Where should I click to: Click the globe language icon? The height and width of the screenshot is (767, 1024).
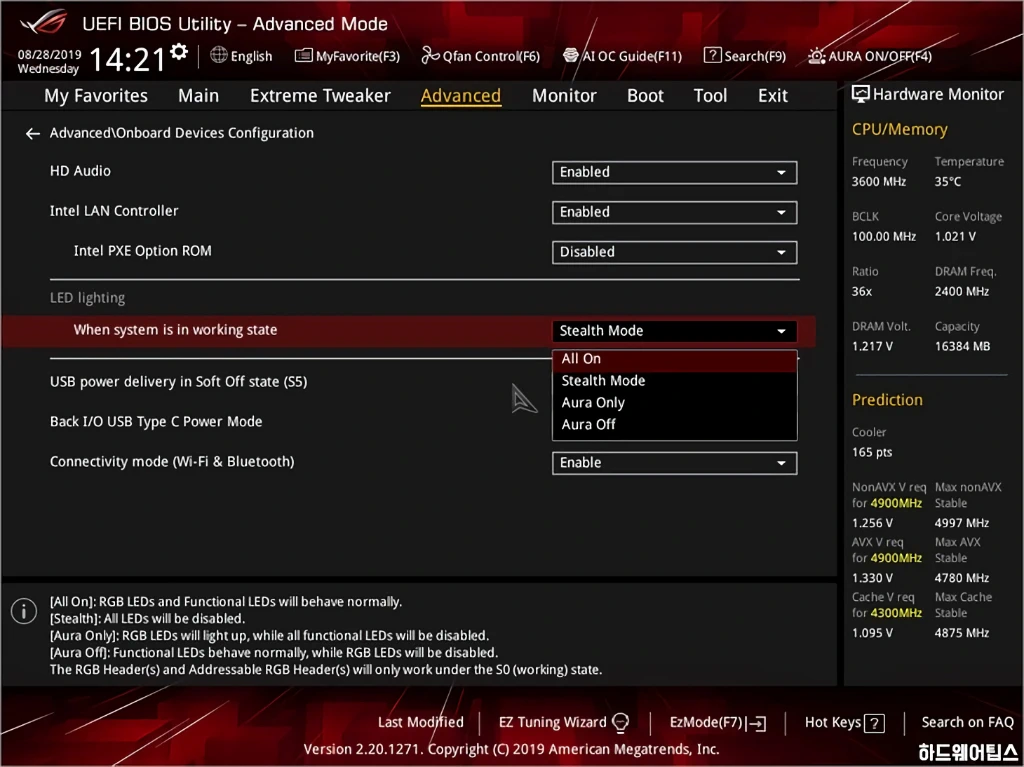tap(219, 55)
